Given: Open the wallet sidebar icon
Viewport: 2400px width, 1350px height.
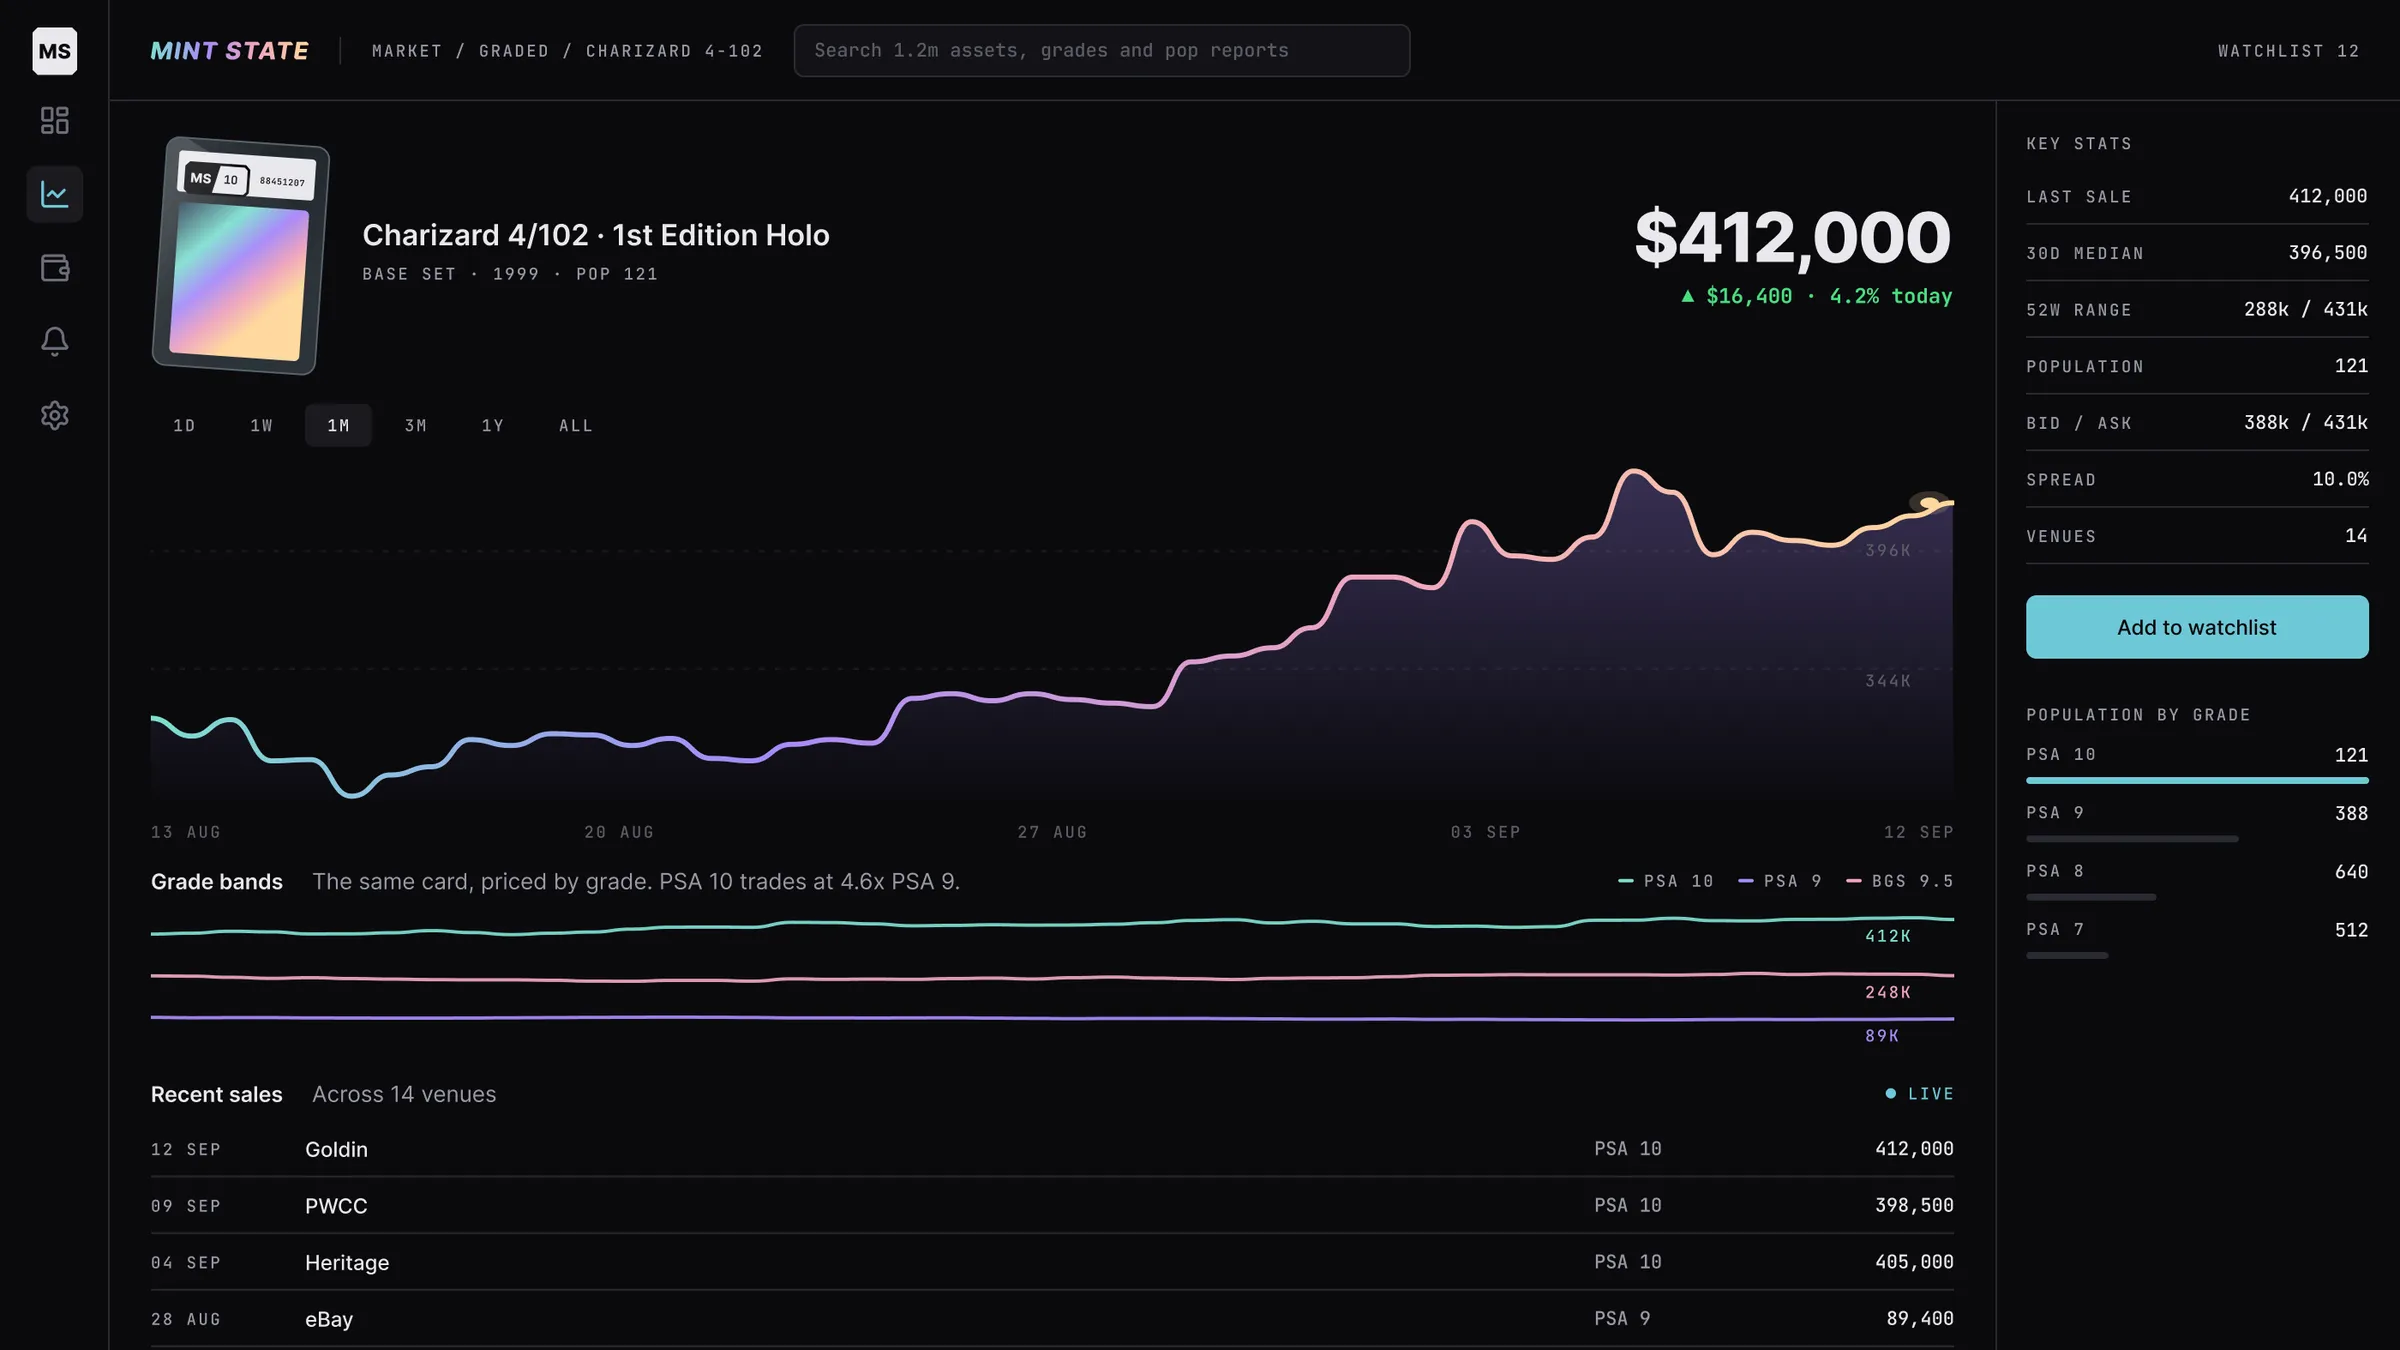Looking at the screenshot, I should tap(54, 268).
